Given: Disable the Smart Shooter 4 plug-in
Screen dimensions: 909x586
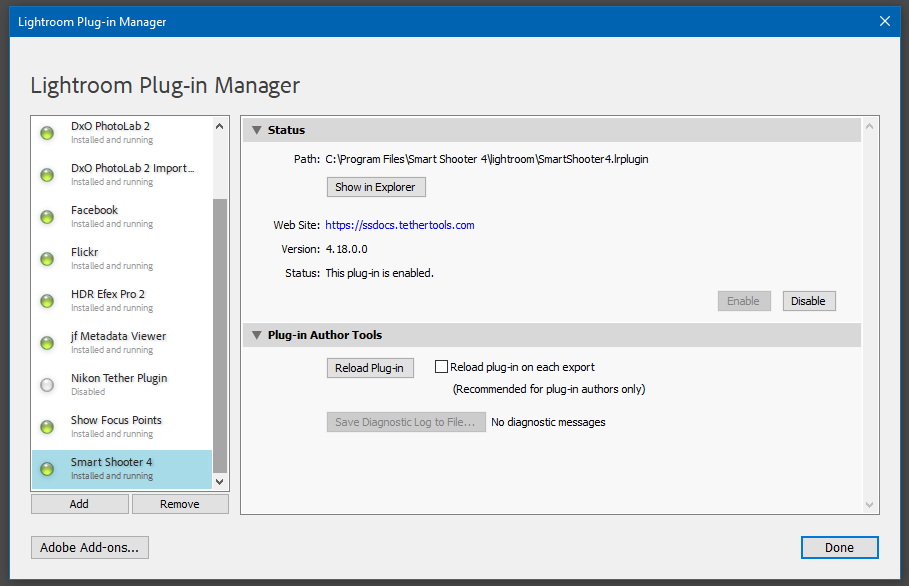Looking at the screenshot, I should tap(809, 301).
